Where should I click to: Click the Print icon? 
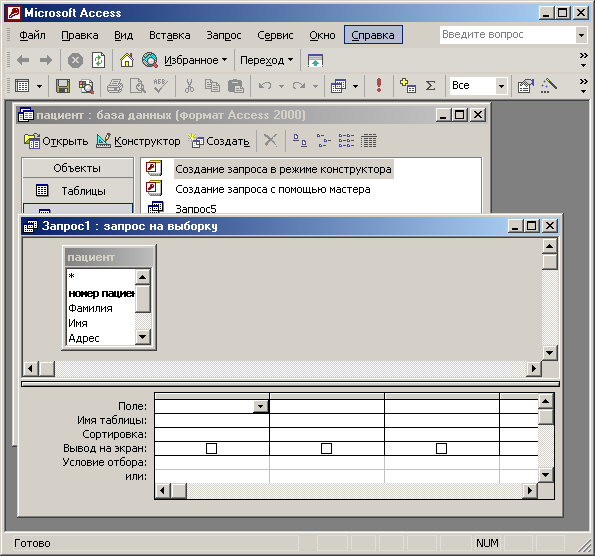[115, 86]
